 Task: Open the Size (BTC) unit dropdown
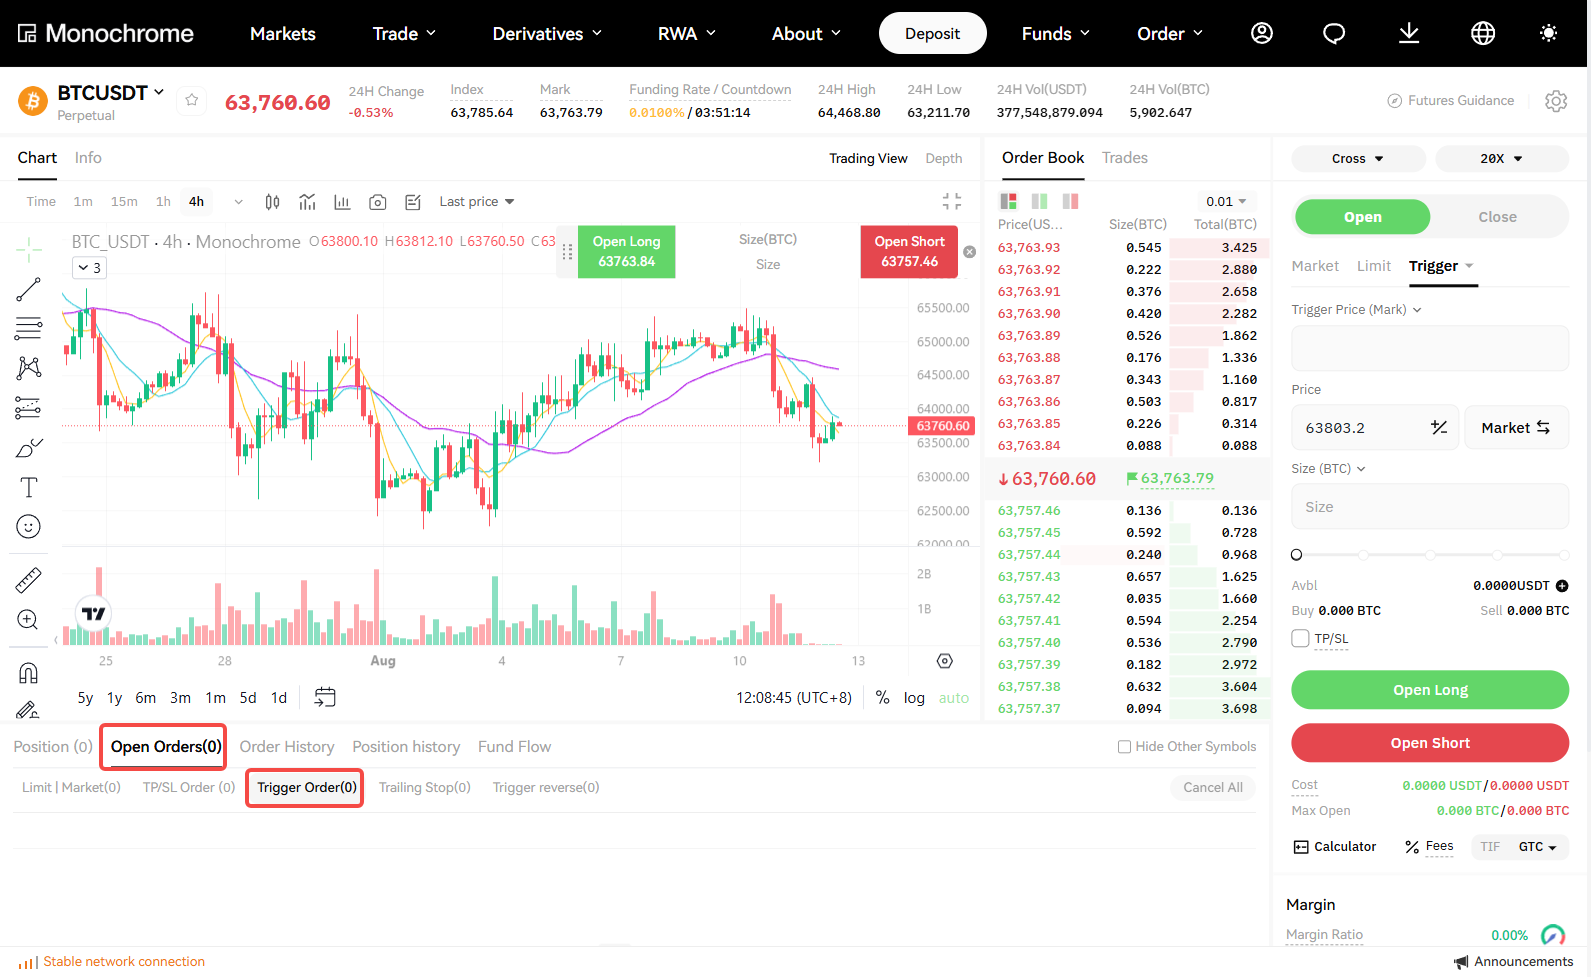(1328, 468)
